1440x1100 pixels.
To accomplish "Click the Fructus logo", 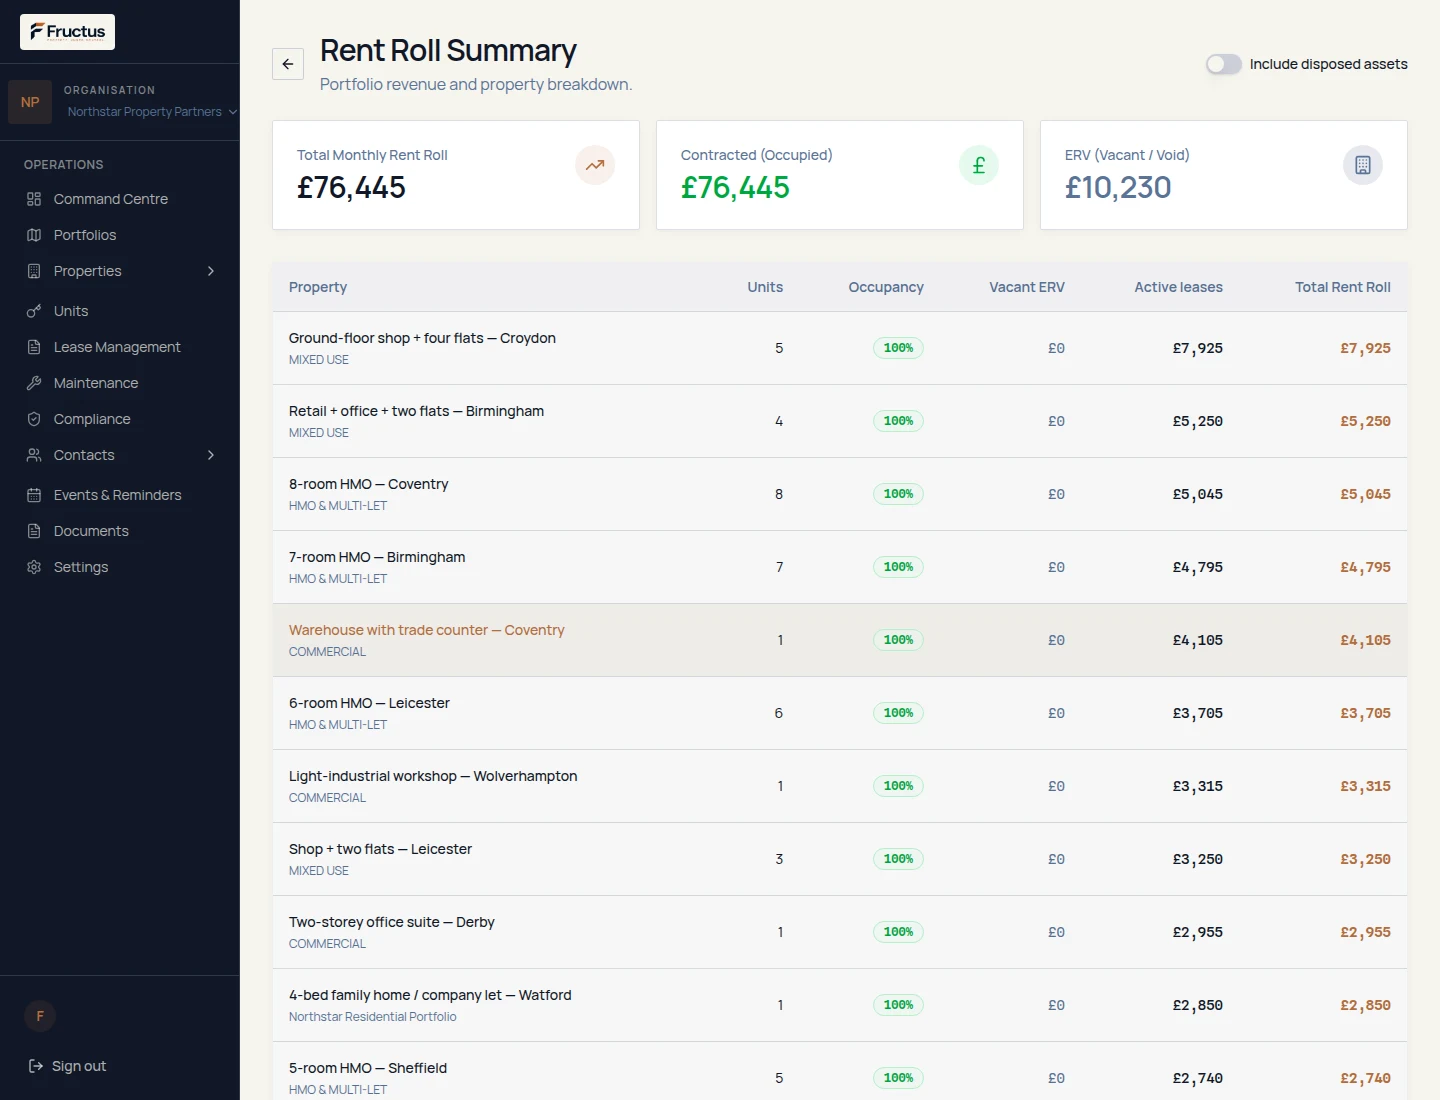I will [67, 32].
